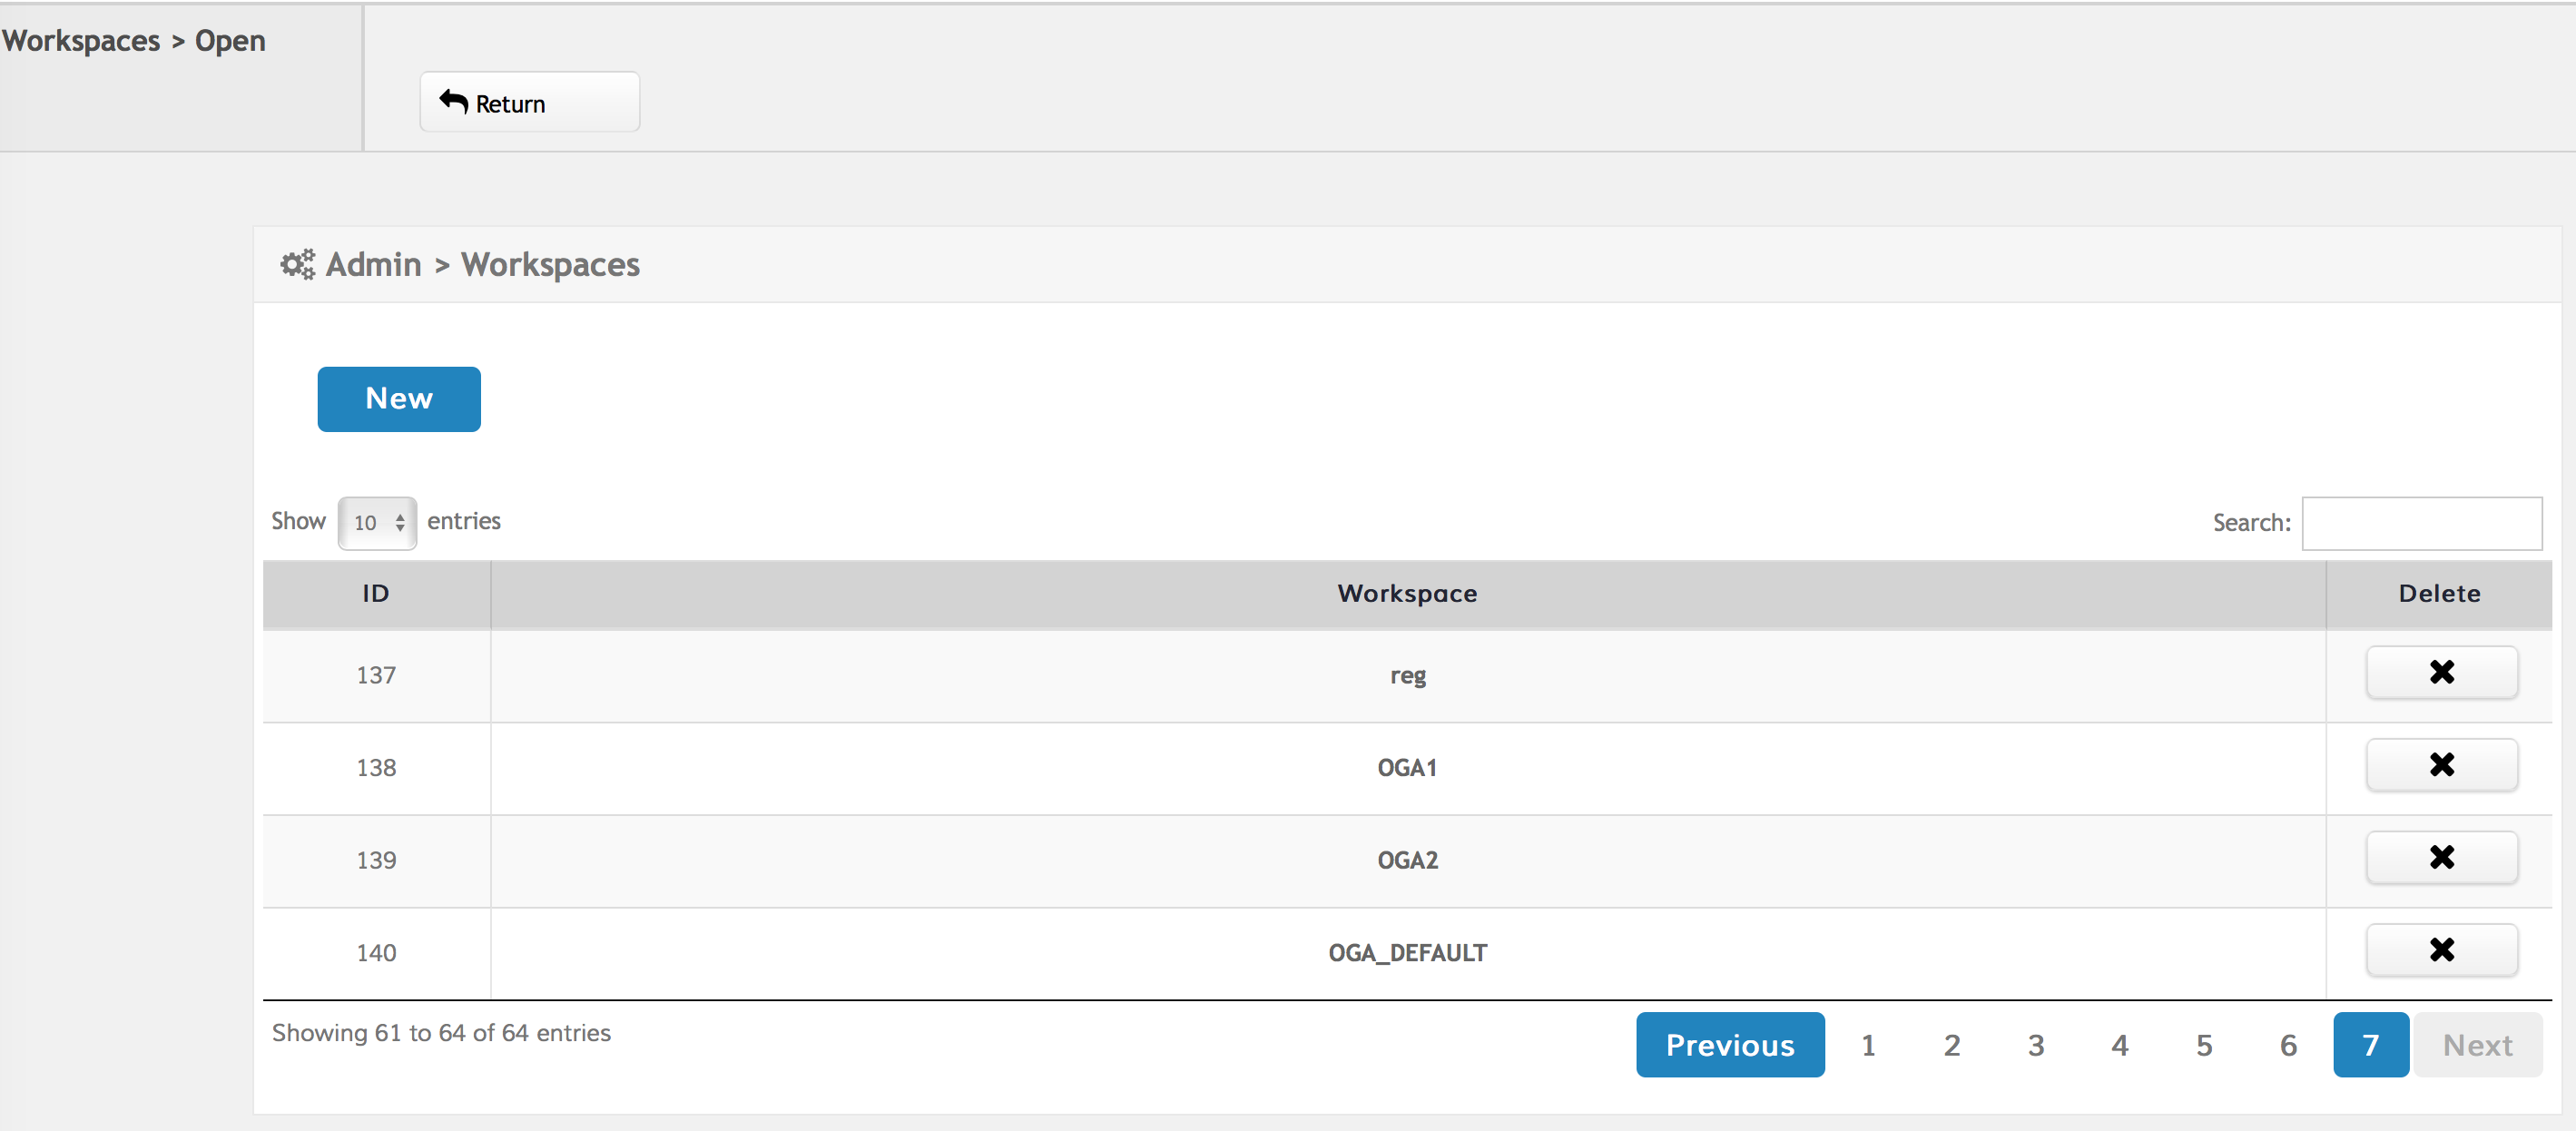Click the Return arrow icon

pyautogui.click(x=454, y=102)
